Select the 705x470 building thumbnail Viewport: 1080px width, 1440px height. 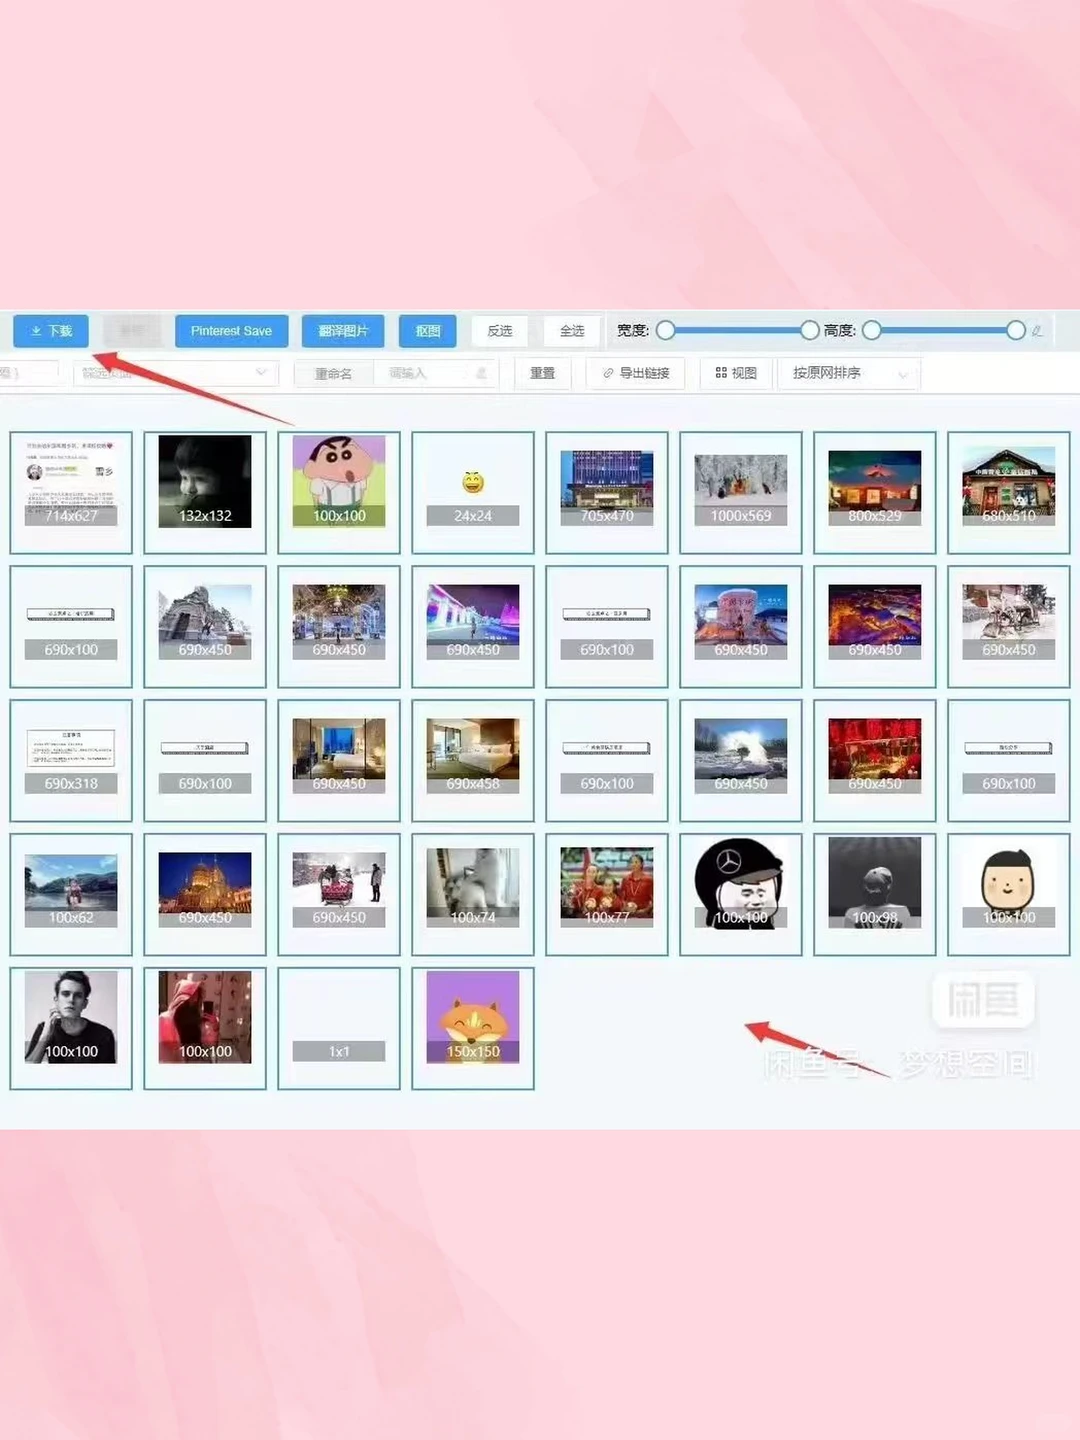(x=607, y=492)
